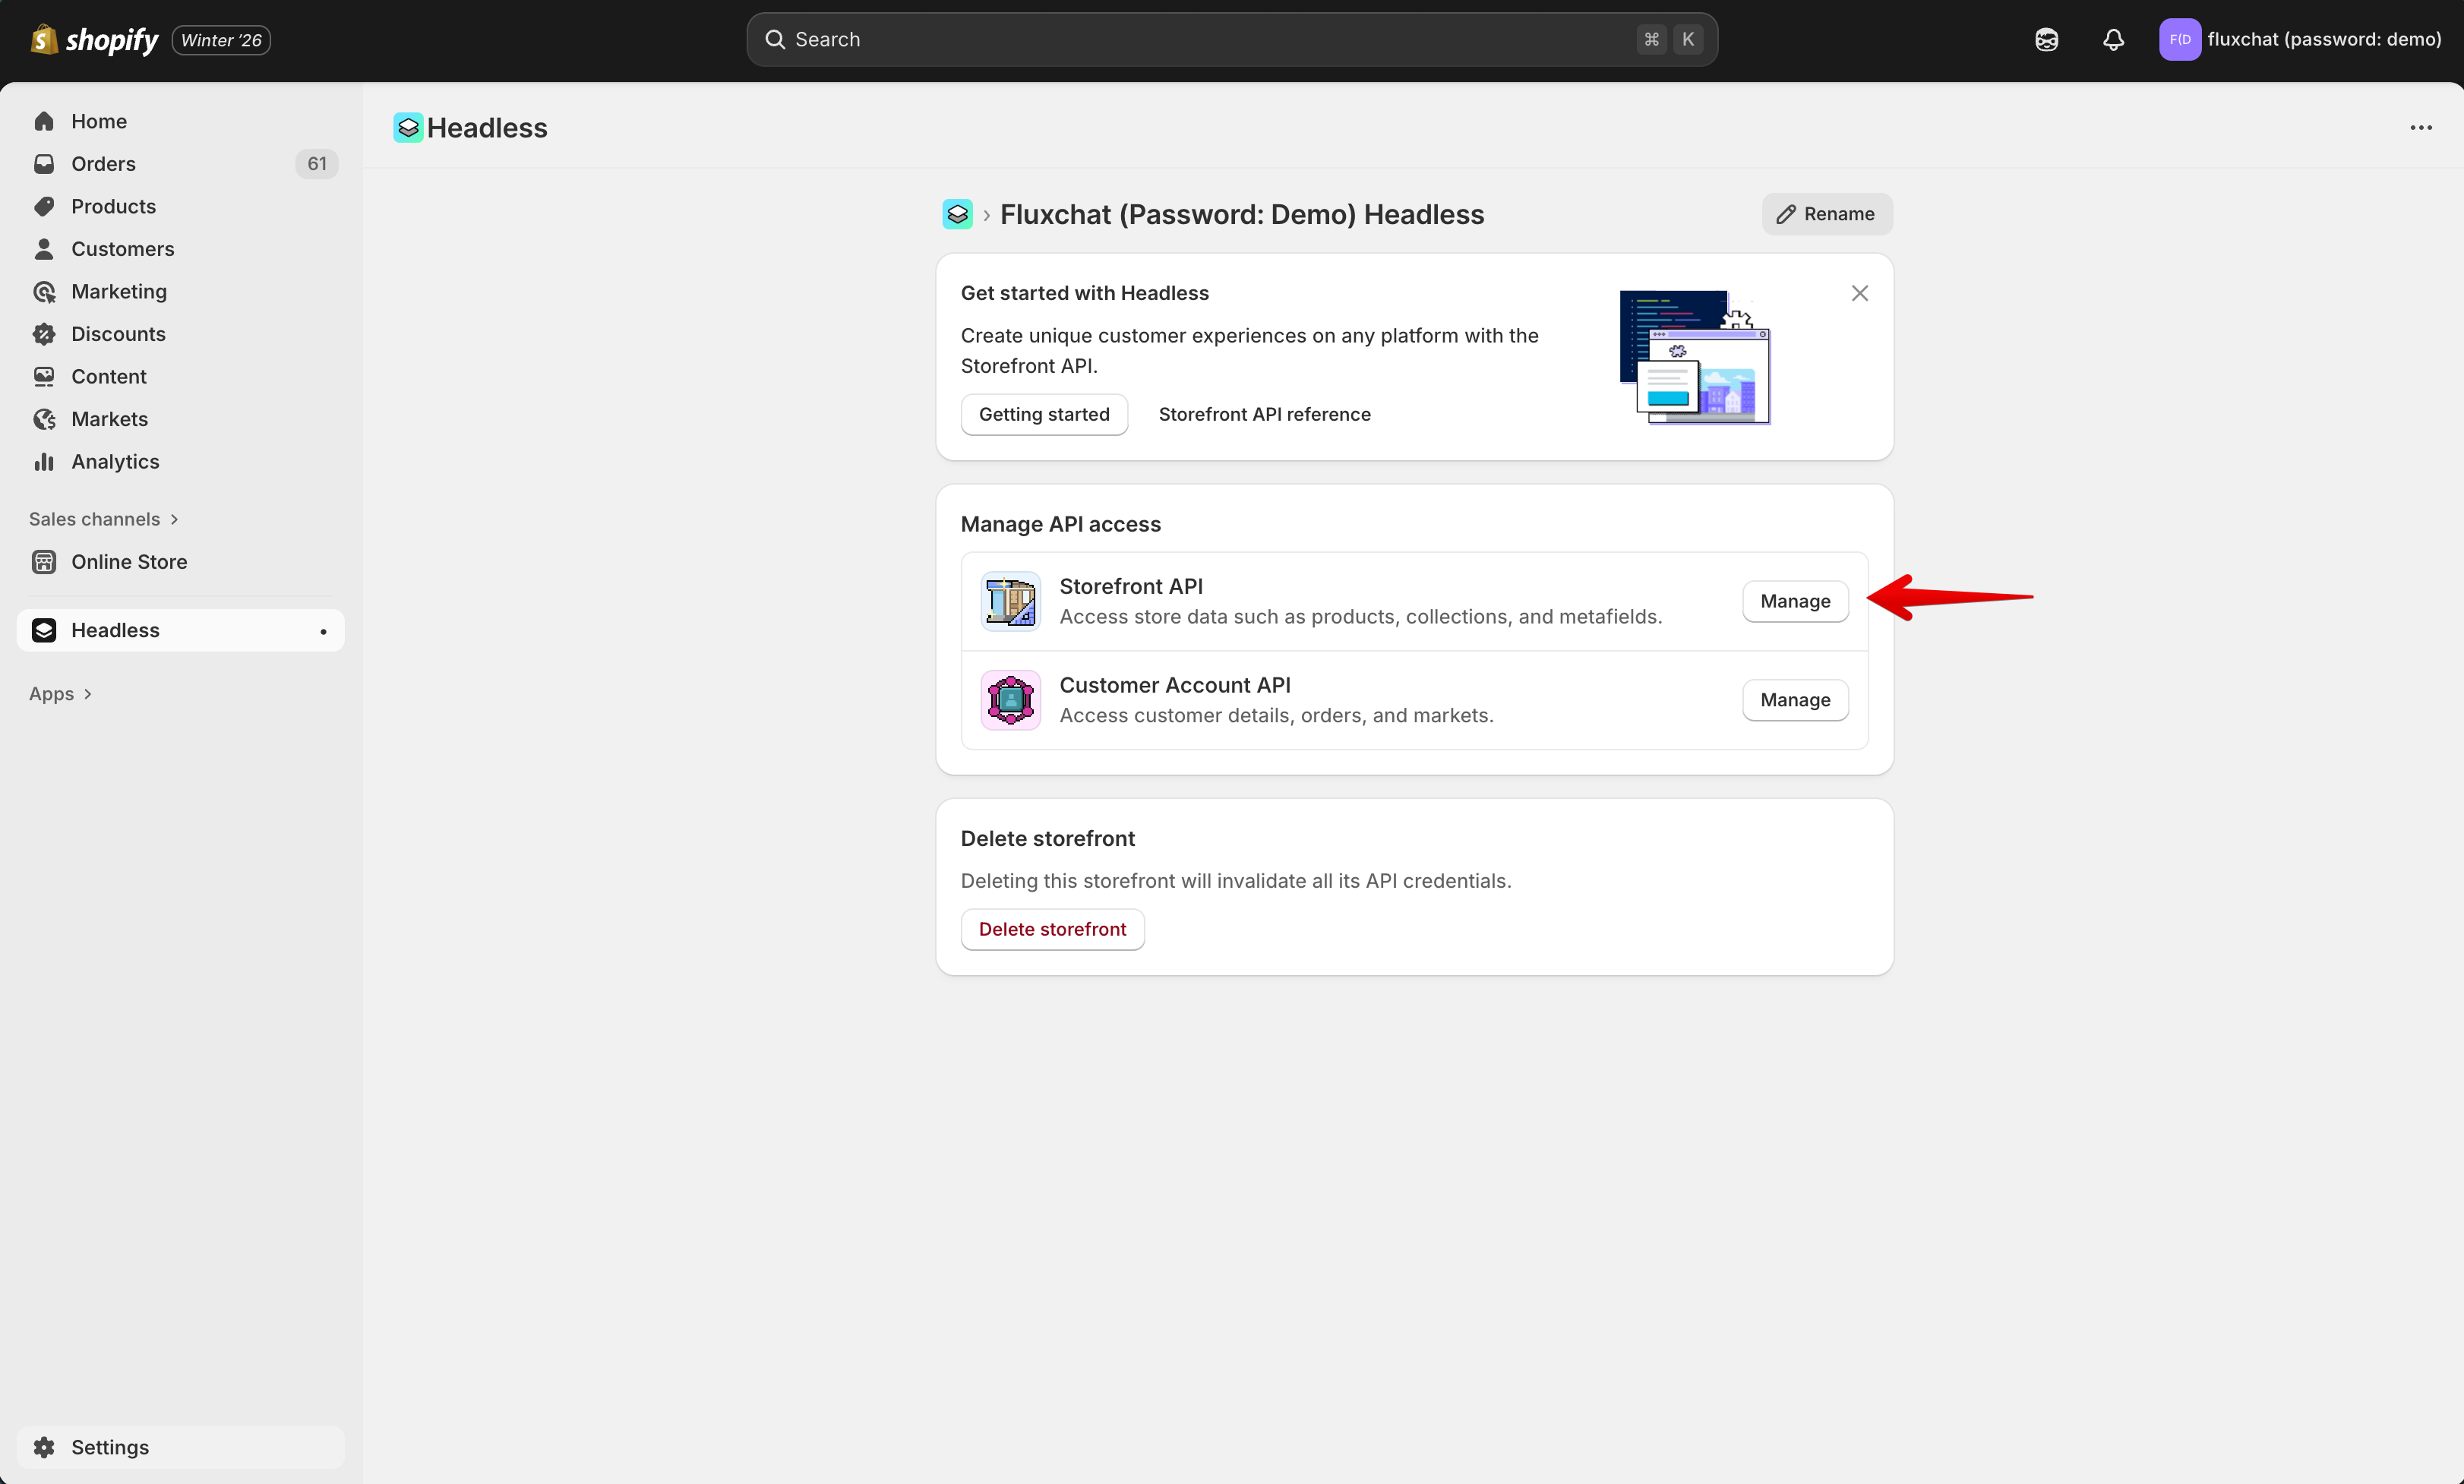Open the Storefront API reference link
This screenshot has height=1484, width=2464.
[1264, 414]
